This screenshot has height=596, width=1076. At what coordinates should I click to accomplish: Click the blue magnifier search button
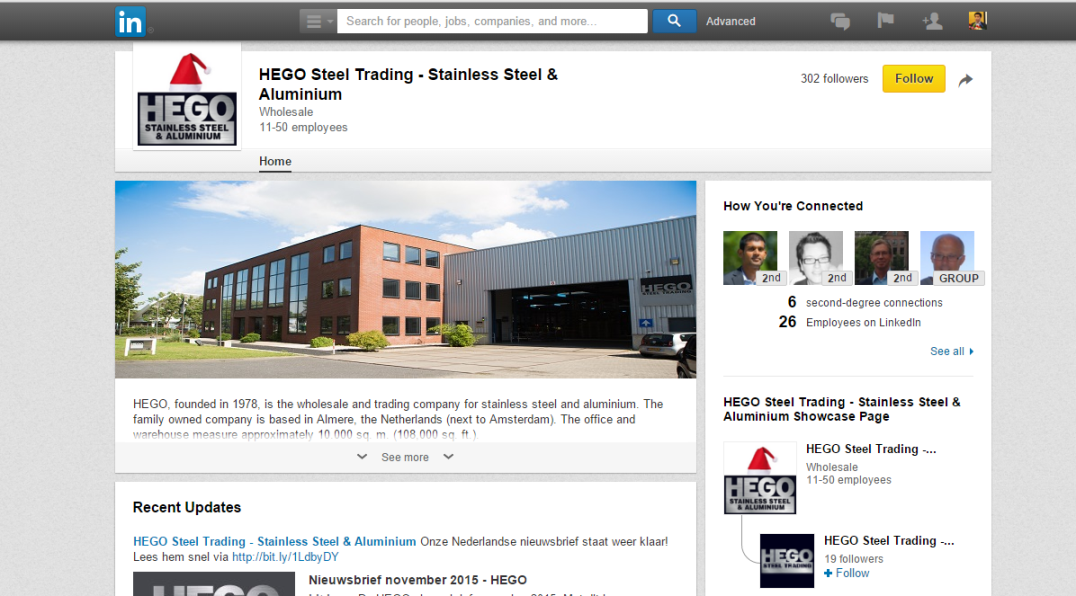pyautogui.click(x=674, y=21)
